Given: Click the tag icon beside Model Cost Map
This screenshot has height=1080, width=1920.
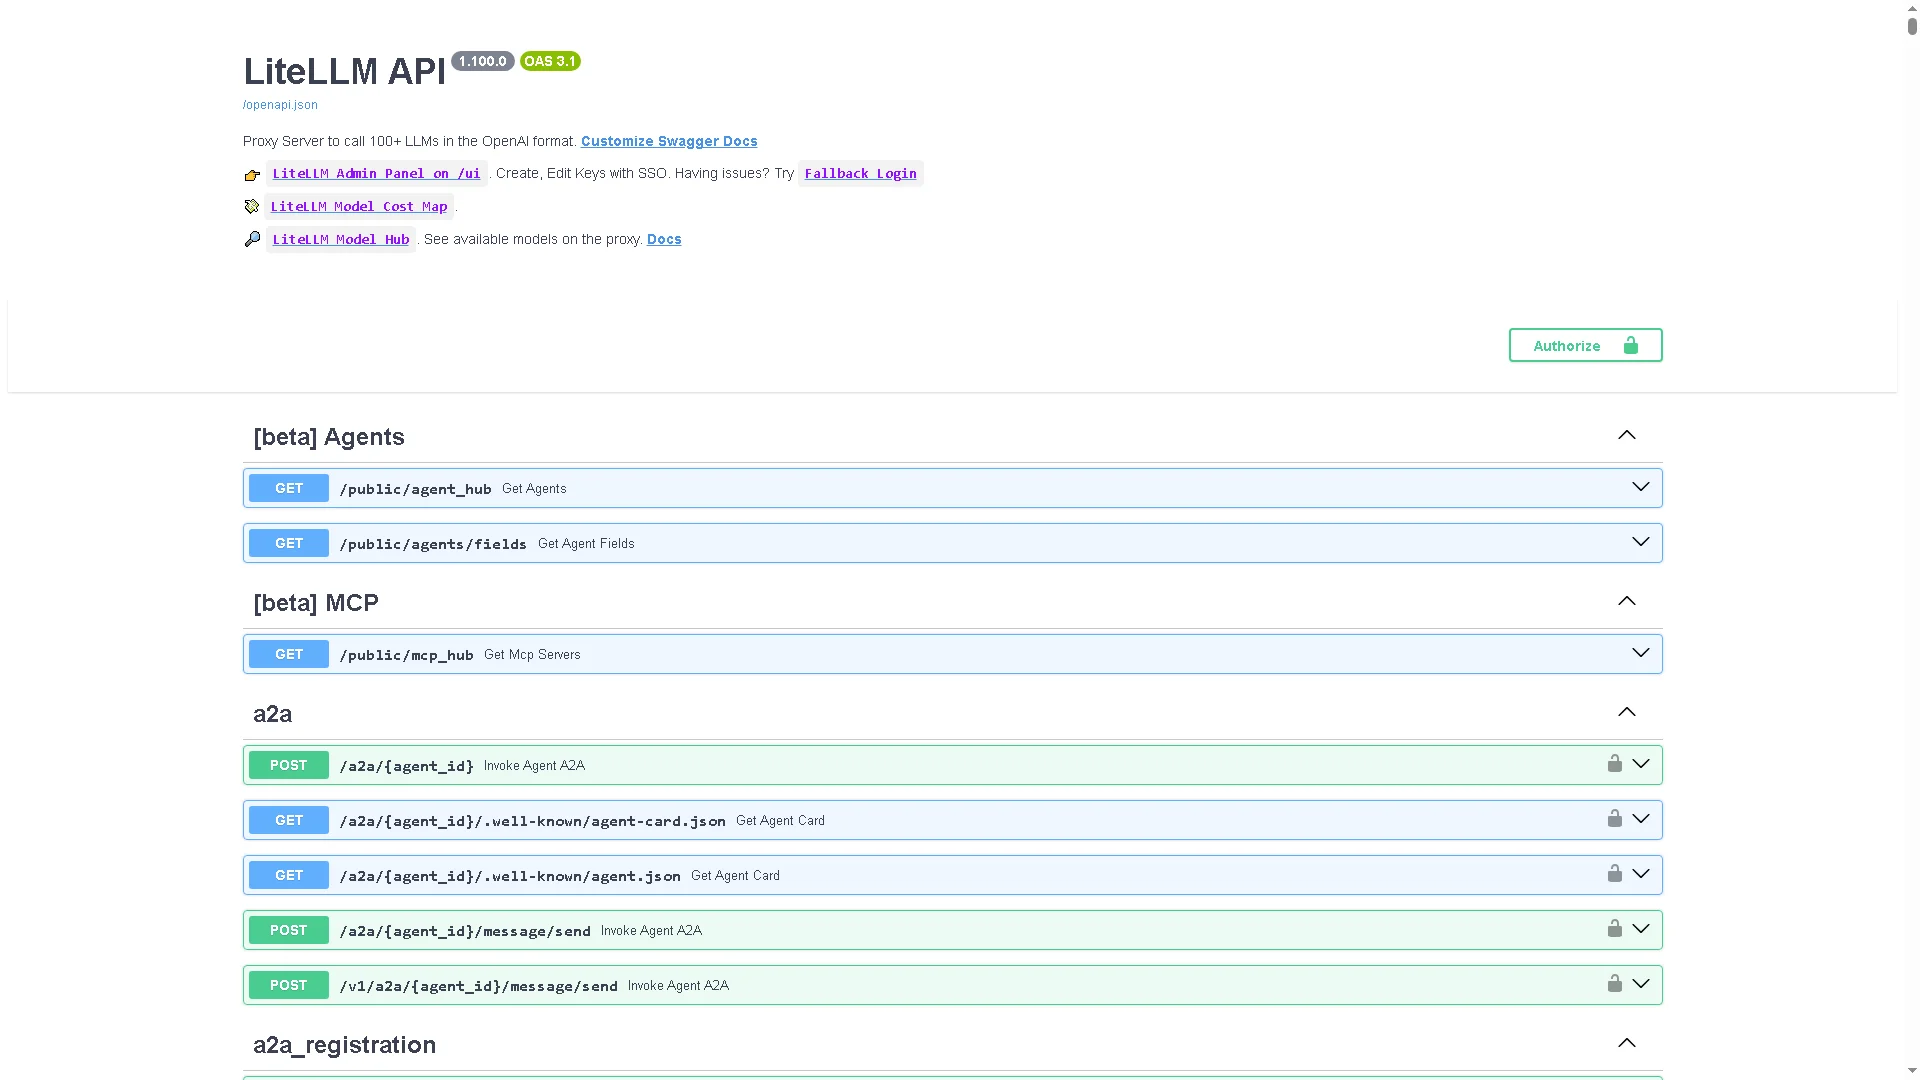Looking at the screenshot, I should (x=252, y=206).
